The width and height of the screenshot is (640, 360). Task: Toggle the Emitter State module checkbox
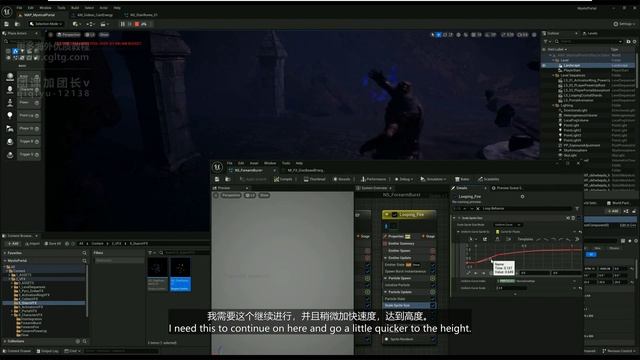[433, 265]
